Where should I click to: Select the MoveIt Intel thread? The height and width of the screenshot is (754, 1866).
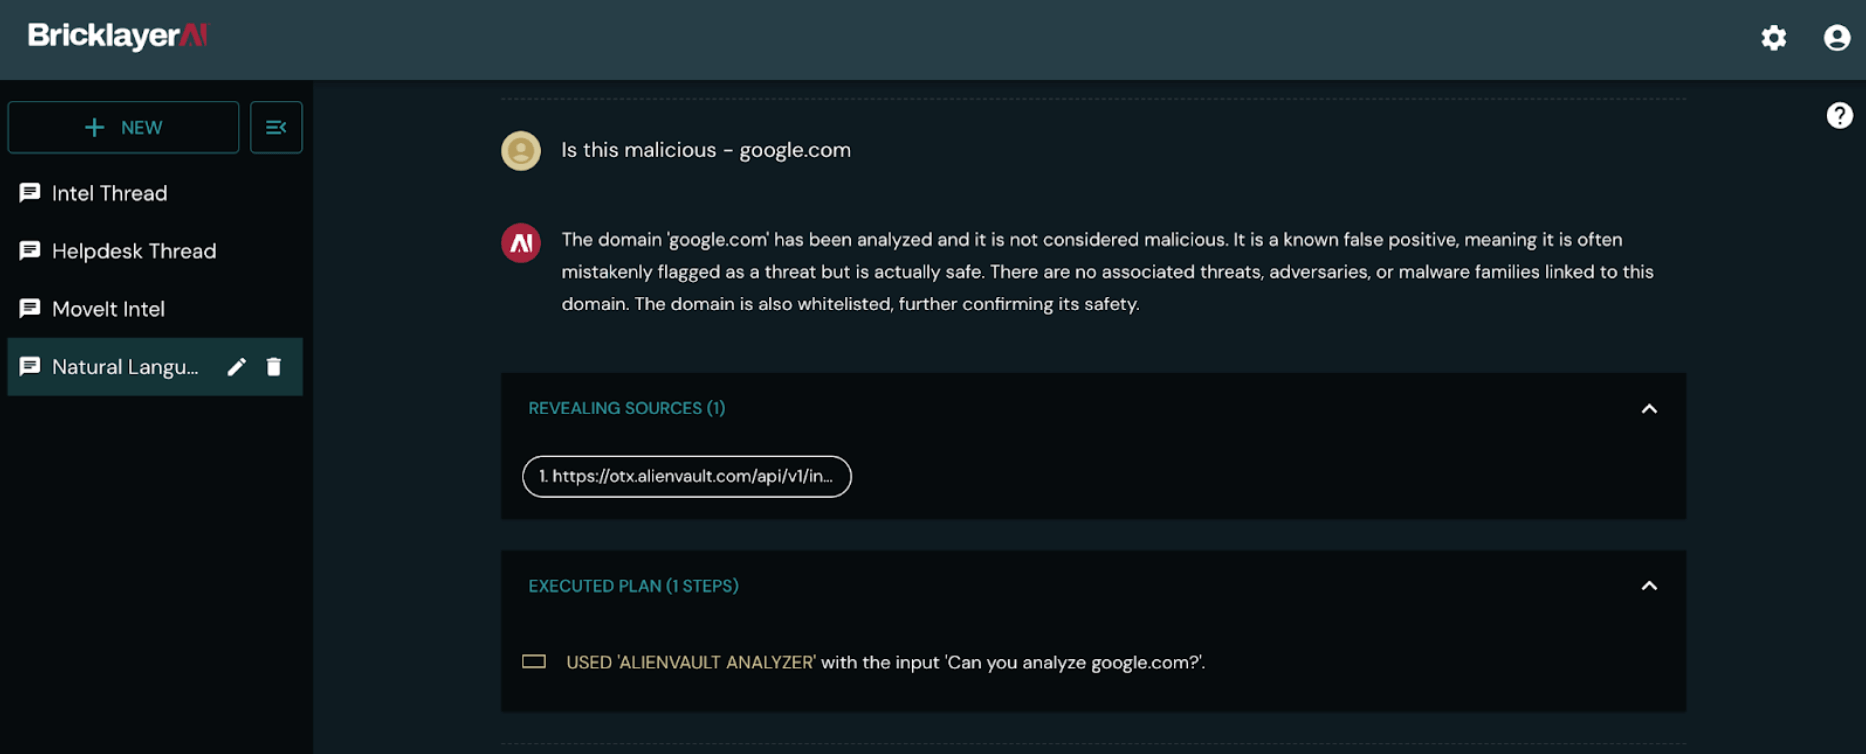108,309
